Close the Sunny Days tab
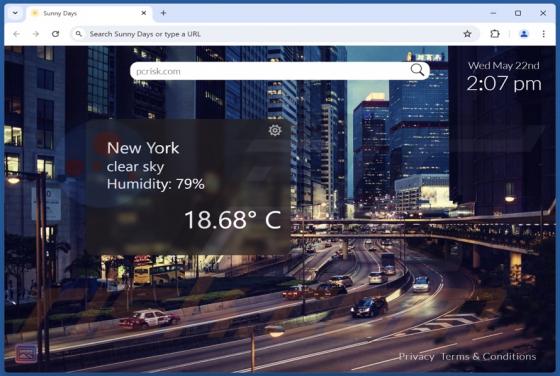560x376 pixels. (144, 13)
